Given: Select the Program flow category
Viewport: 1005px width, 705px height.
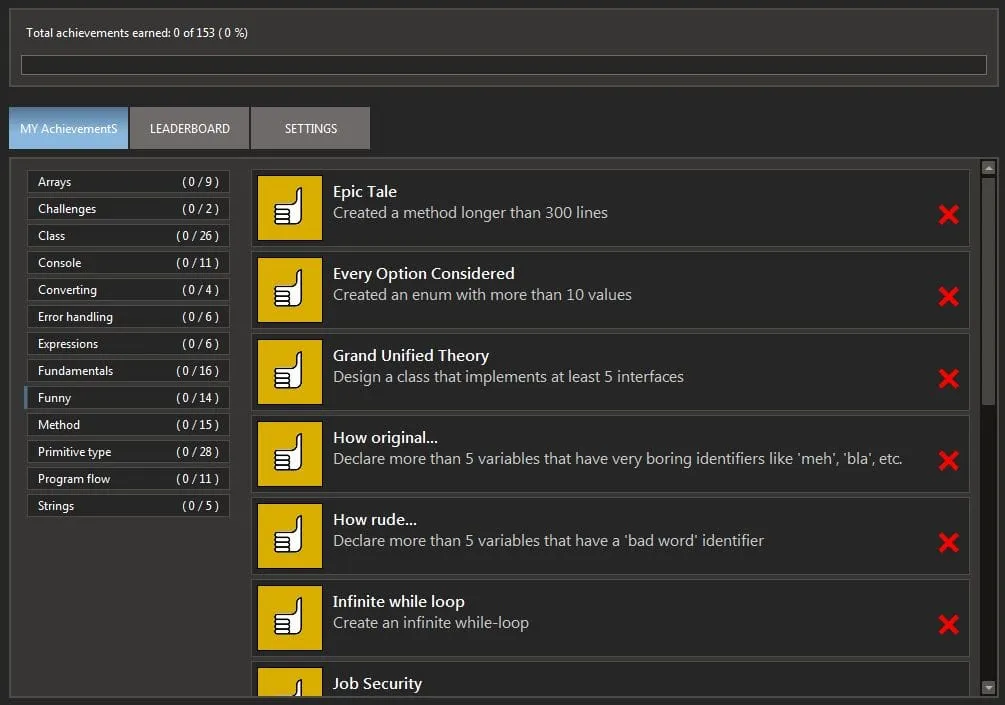Looking at the screenshot, I should 128,479.
